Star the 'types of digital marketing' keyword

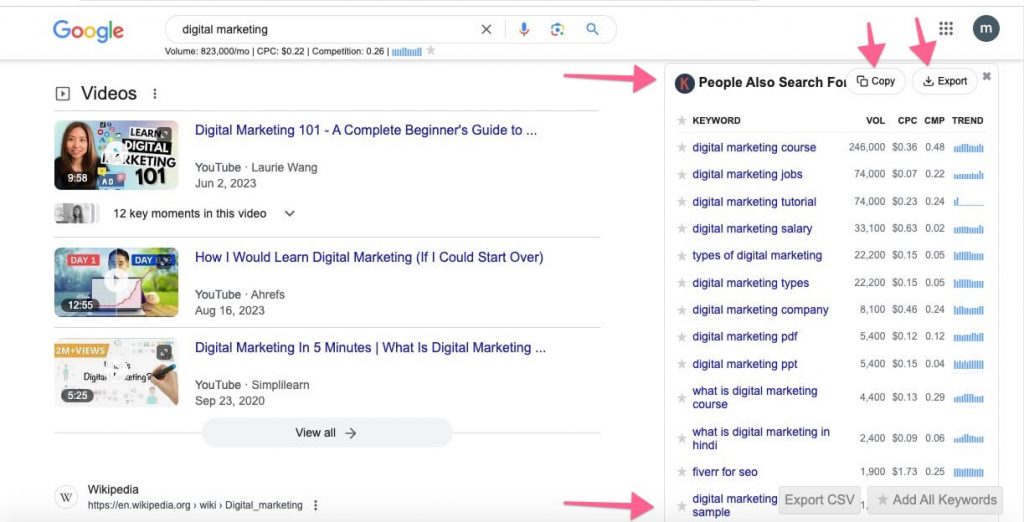[x=682, y=255]
